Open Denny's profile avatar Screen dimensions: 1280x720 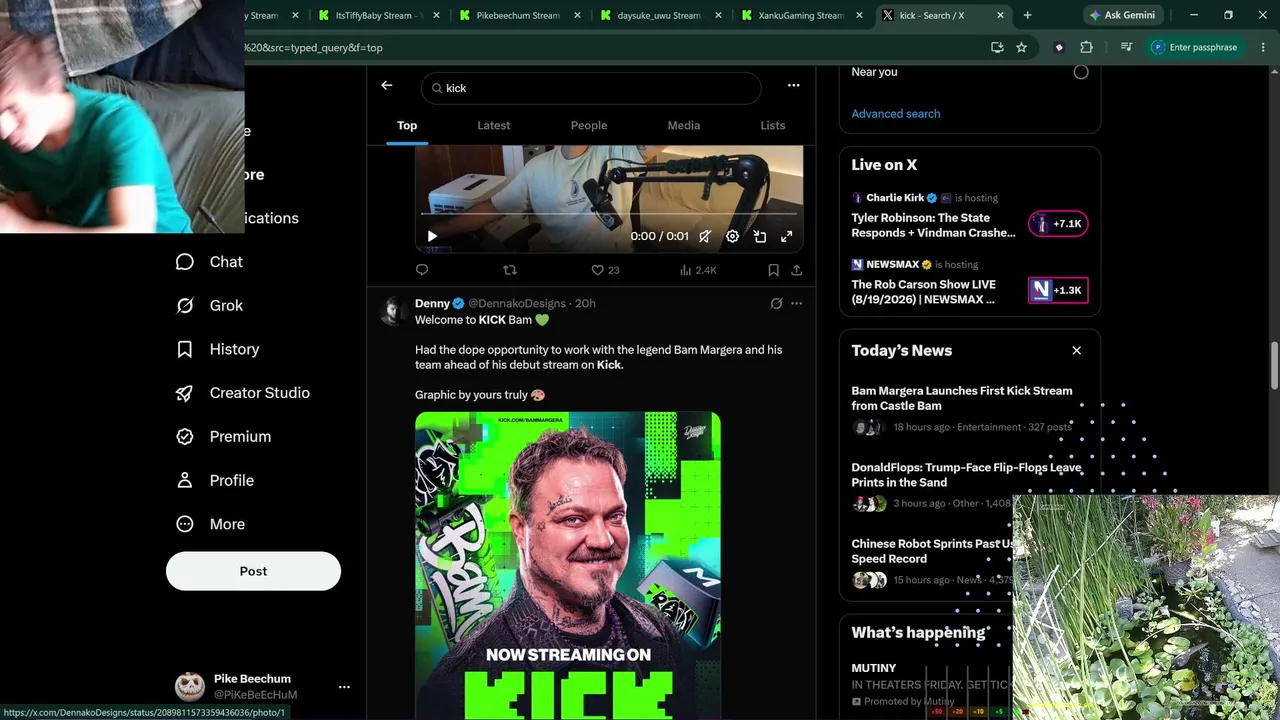click(394, 311)
